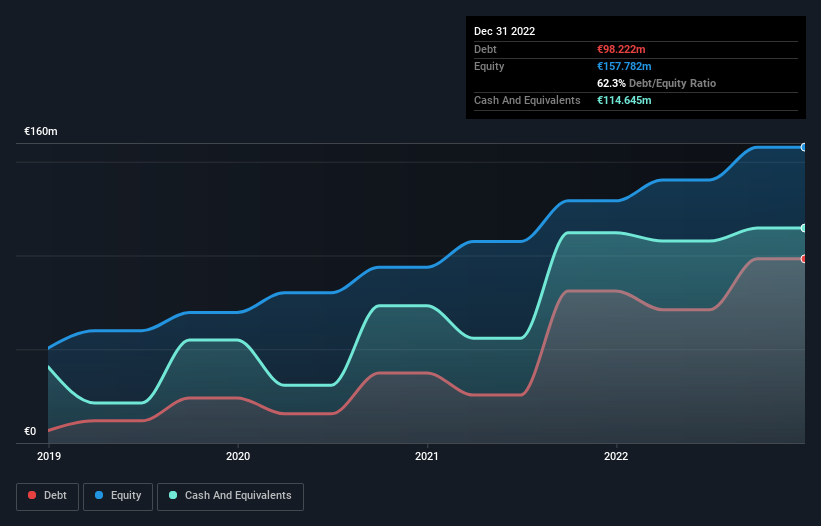Select the red Debt endpoint marker

click(x=804, y=259)
